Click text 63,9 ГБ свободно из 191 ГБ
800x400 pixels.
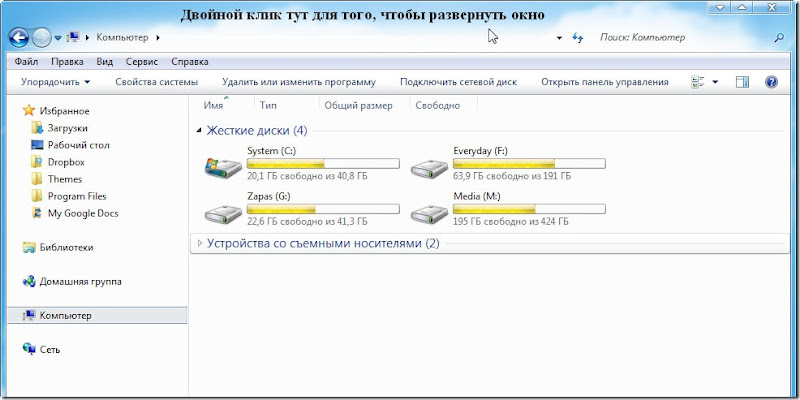pos(512,176)
